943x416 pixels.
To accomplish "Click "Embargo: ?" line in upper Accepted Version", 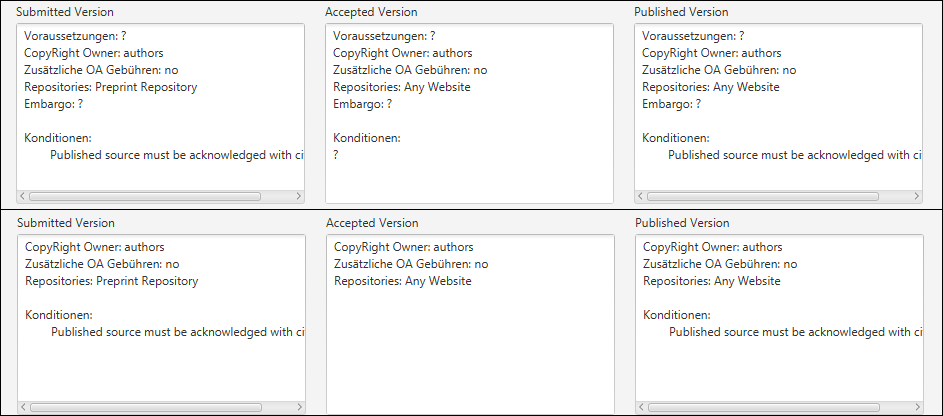I will (x=363, y=104).
